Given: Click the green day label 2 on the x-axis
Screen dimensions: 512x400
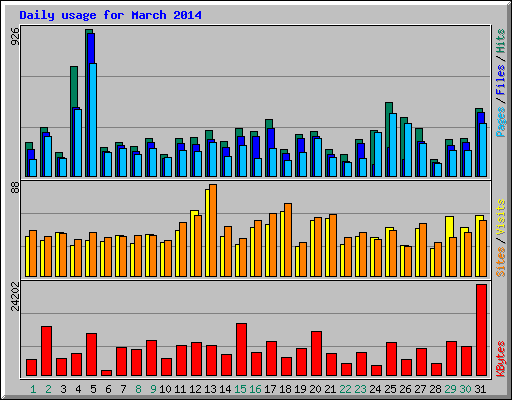Looking at the screenshot, I should pyautogui.click(x=48, y=389).
